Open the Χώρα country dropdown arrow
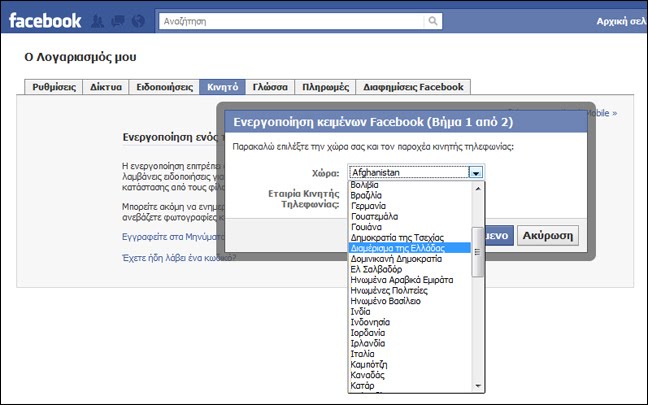The width and height of the screenshot is (648, 405). [x=476, y=173]
